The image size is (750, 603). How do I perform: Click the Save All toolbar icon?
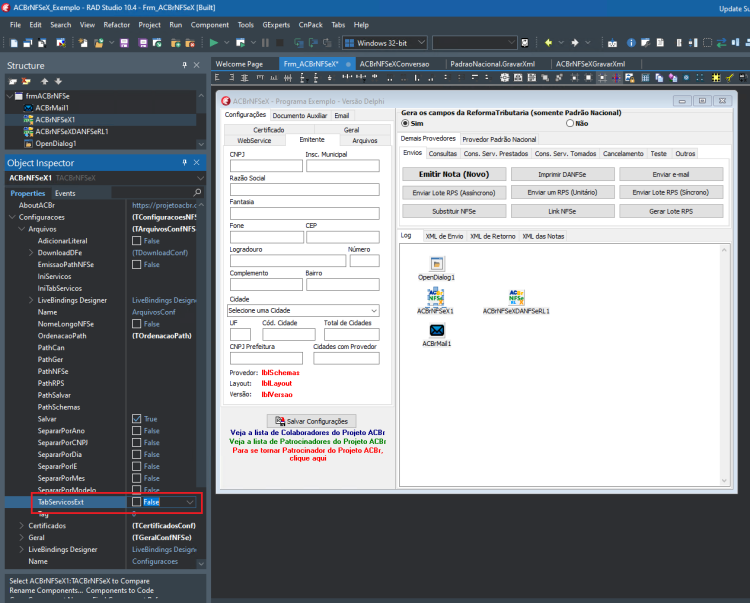point(143,43)
